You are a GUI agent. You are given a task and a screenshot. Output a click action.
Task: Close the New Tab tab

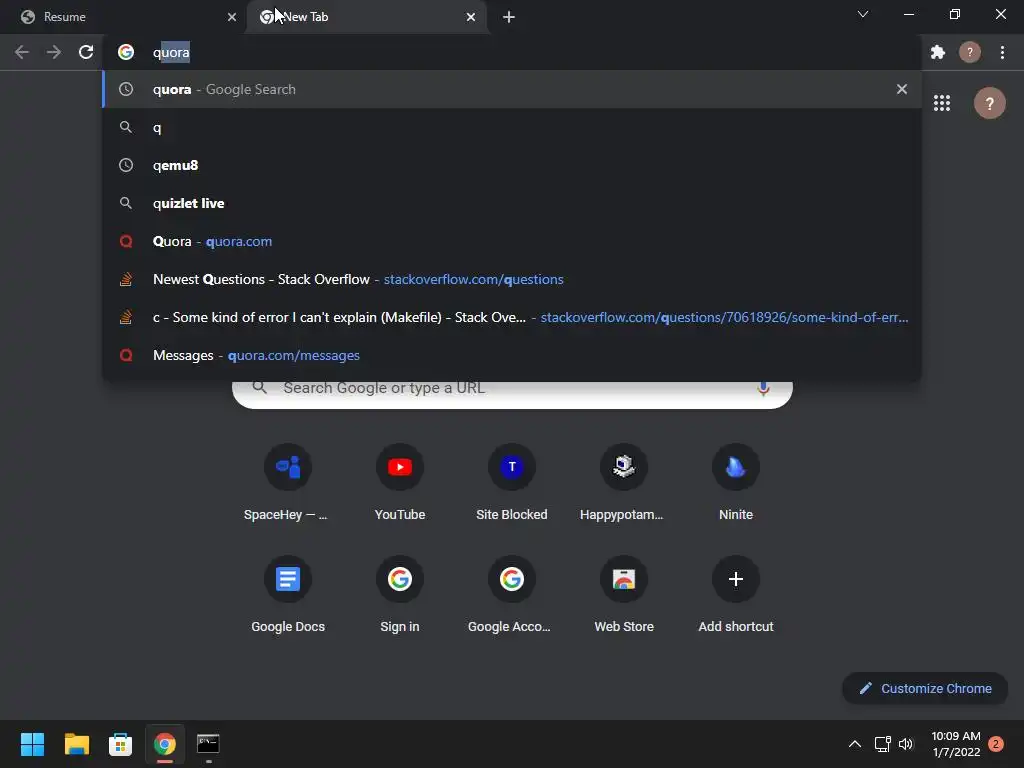pos(471,17)
